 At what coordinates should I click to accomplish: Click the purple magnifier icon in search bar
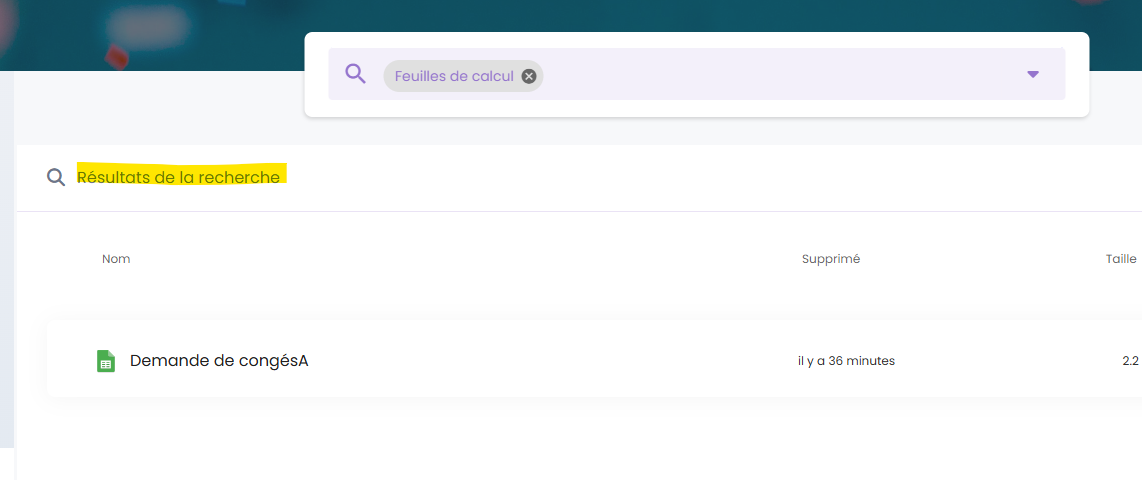(x=355, y=74)
